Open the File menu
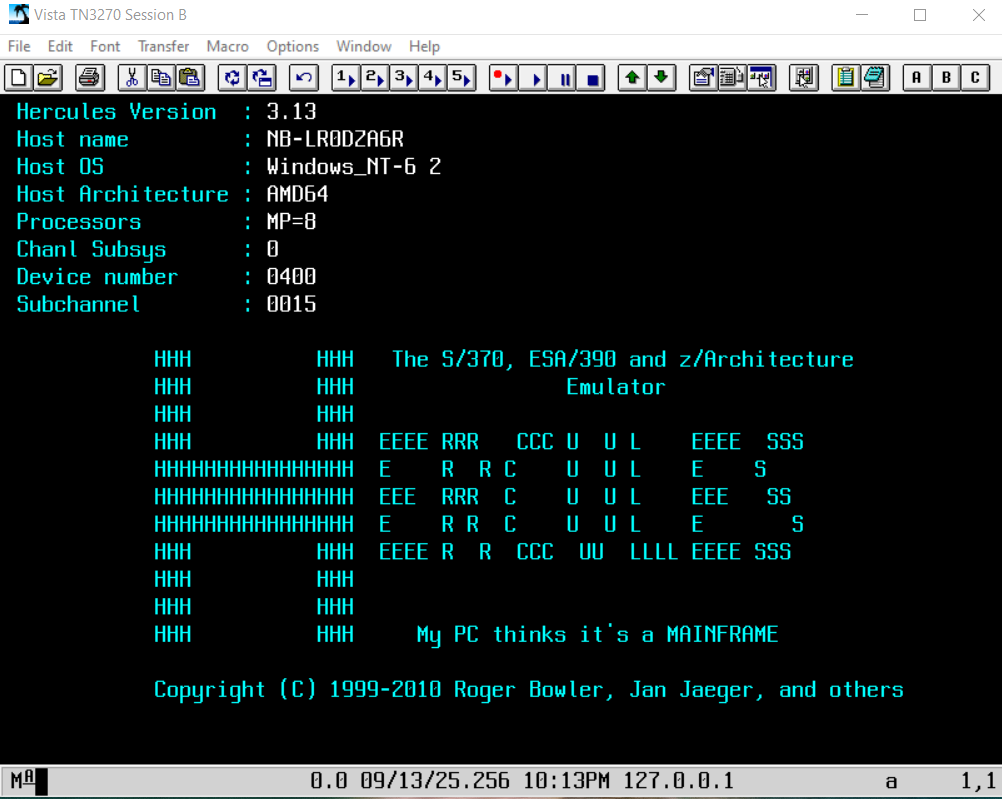 [19, 46]
